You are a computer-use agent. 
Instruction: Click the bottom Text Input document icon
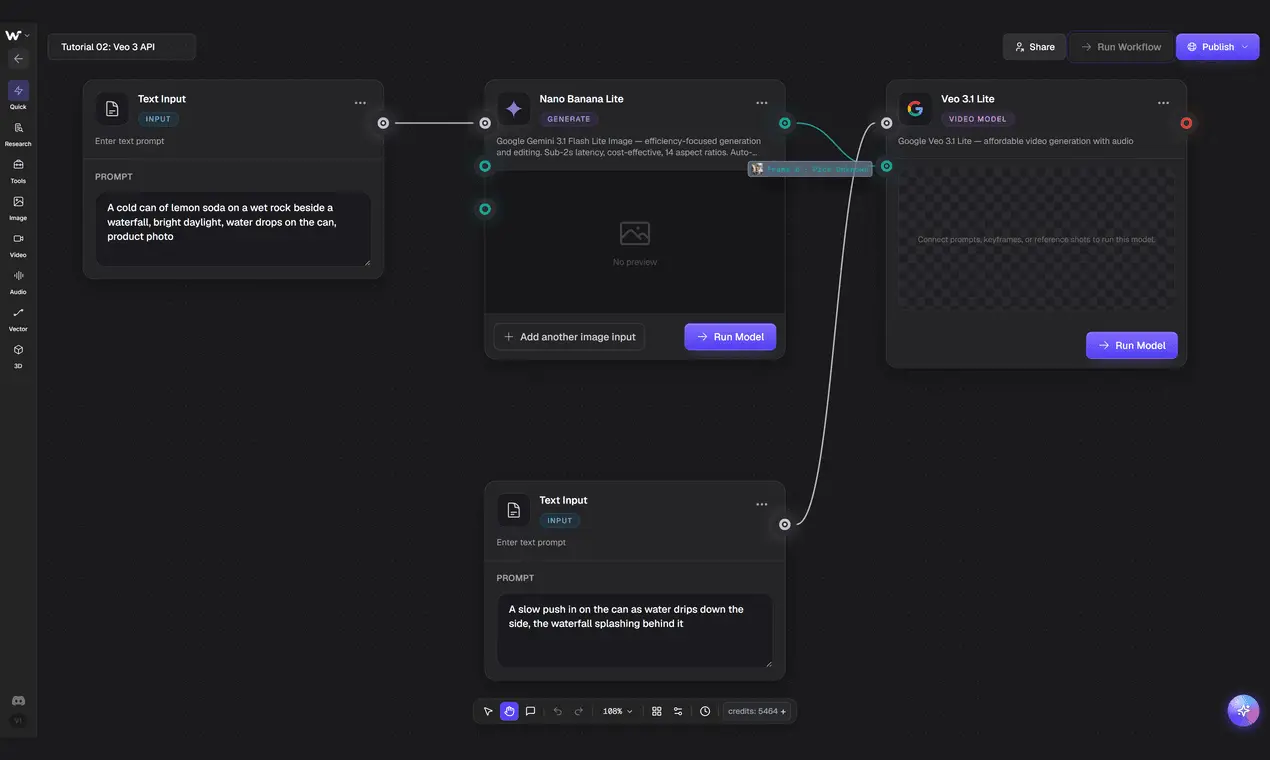[514, 510]
